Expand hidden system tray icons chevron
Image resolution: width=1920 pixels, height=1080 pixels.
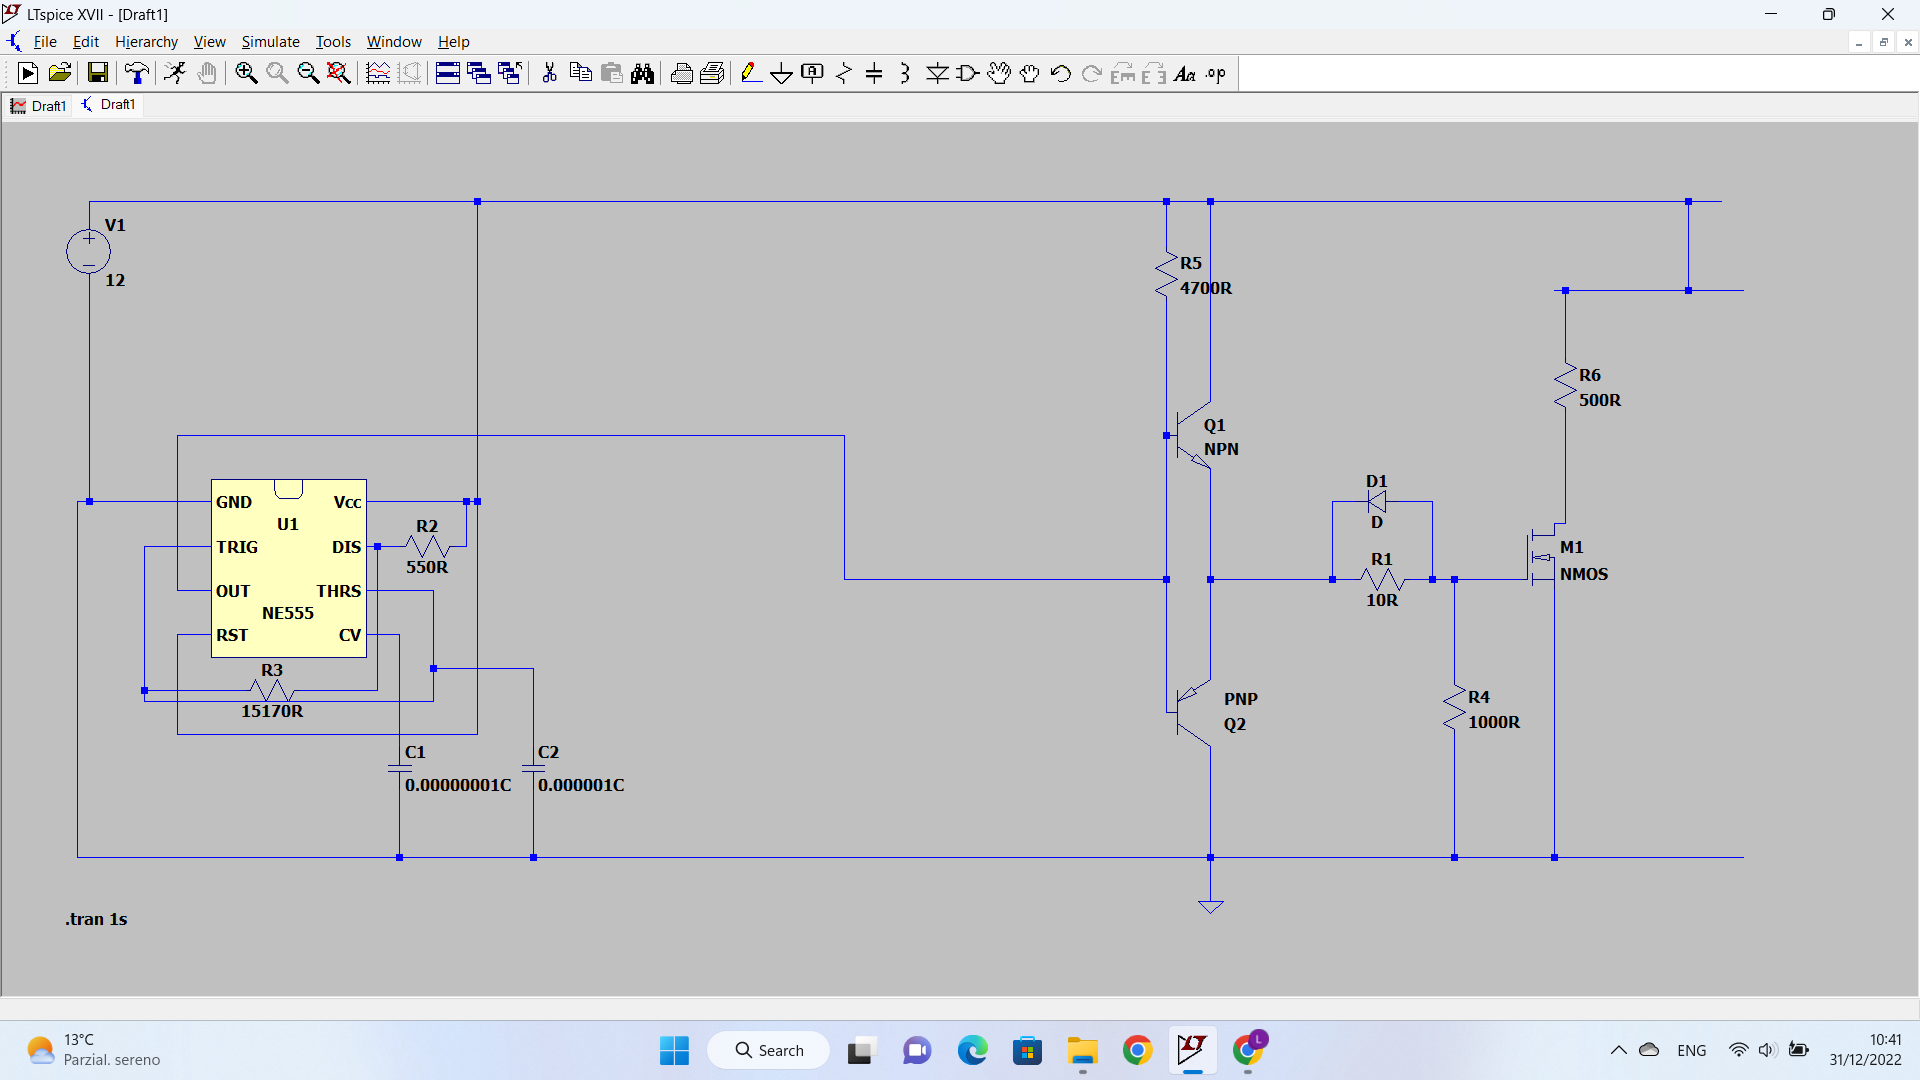click(x=1618, y=1050)
